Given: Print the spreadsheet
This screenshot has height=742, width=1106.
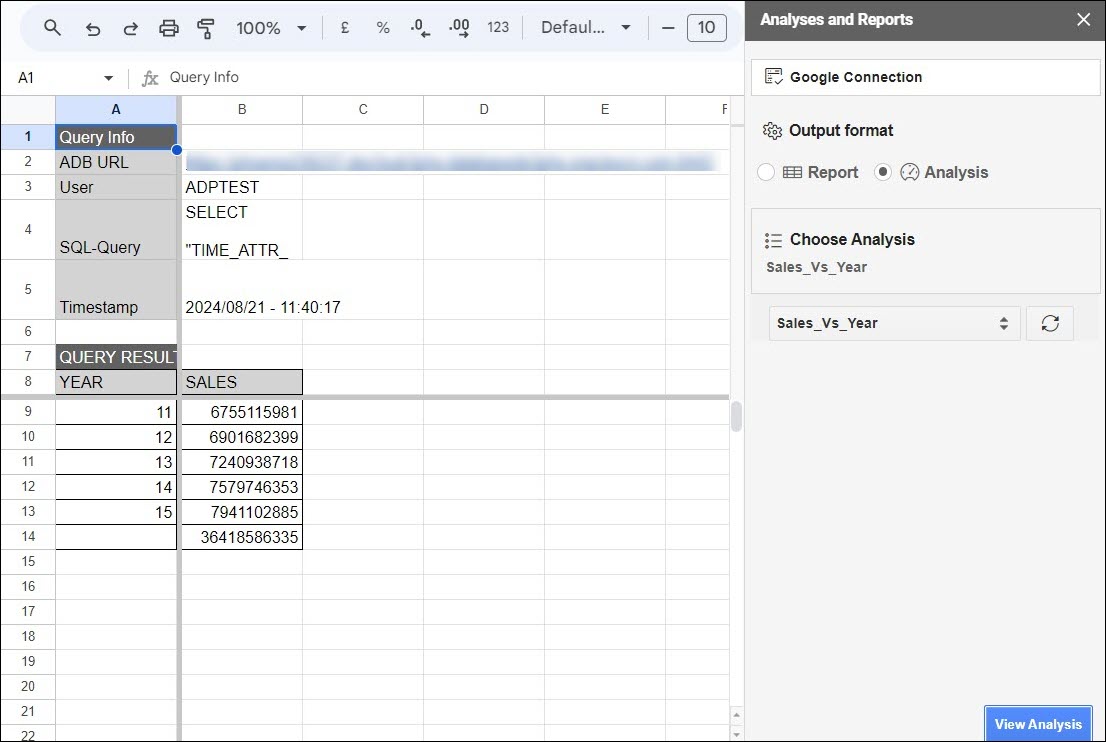Looking at the screenshot, I should [x=169, y=28].
